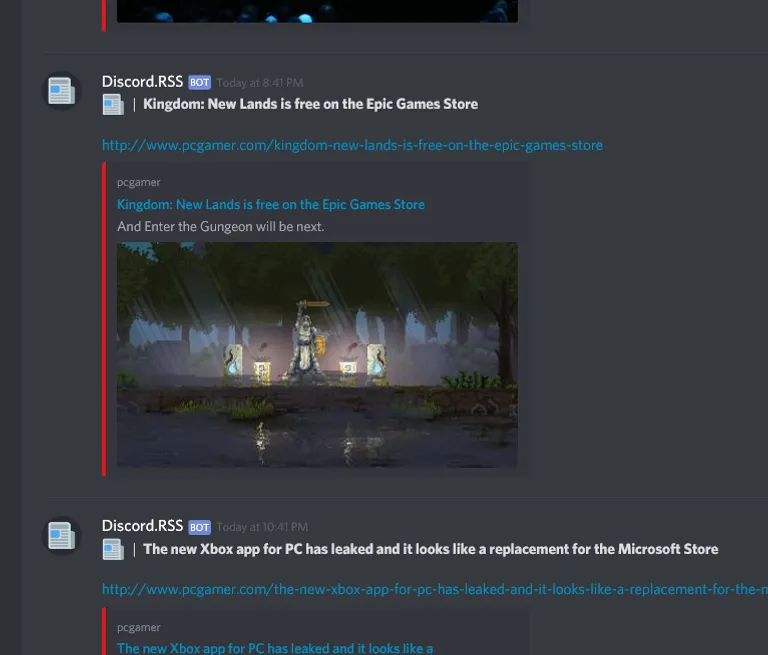768x655 pixels.
Task: Click bold headline Kingdom: New Lands is free
Action: point(311,104)
